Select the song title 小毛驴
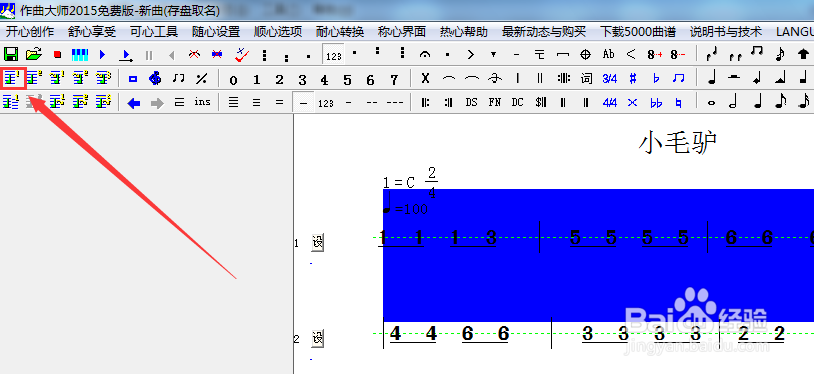 click(677, 143)
